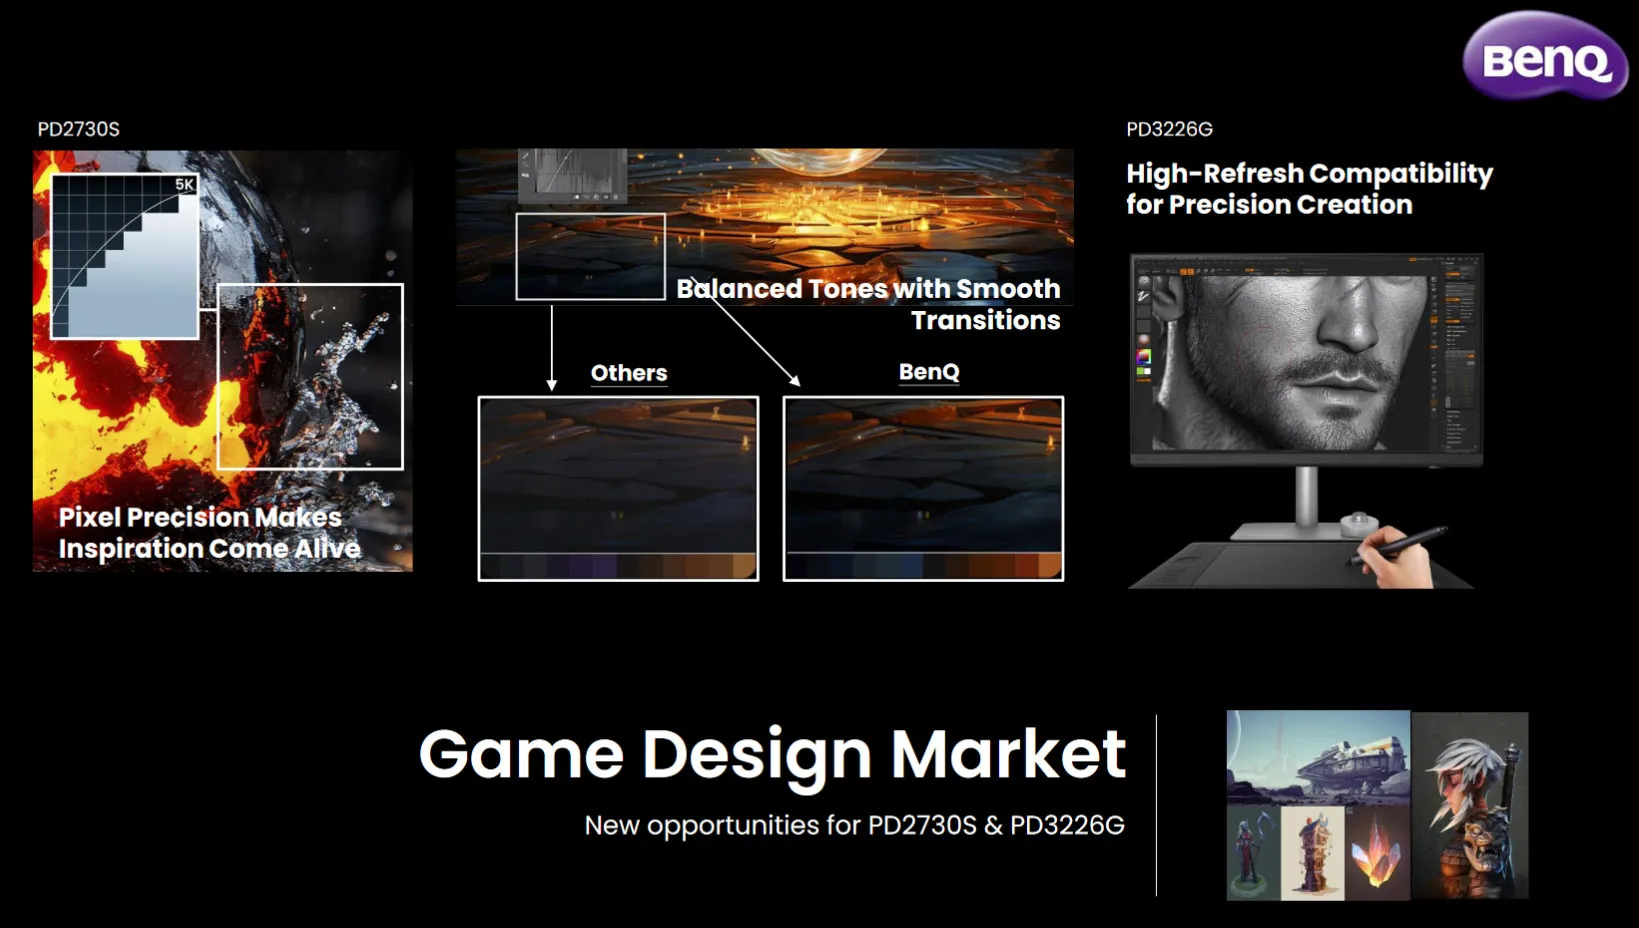Click the Game Design Market title
Screen dimensions: 1639x928
772,754
